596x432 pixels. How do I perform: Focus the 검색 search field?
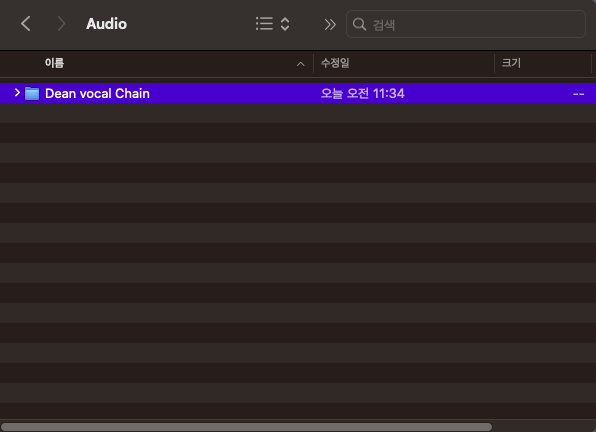point(466,24)
